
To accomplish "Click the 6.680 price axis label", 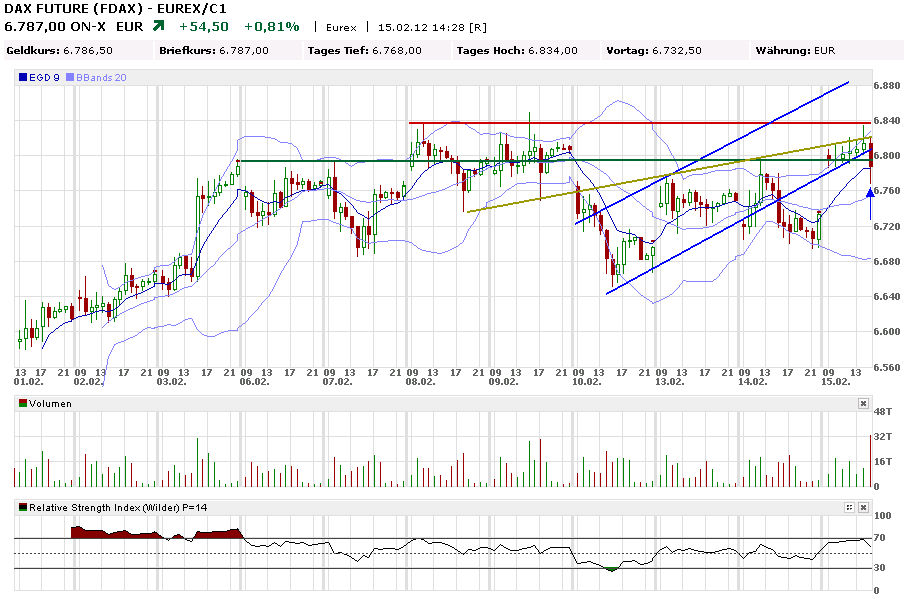I will pyautogui.click(x=887, y=261).
